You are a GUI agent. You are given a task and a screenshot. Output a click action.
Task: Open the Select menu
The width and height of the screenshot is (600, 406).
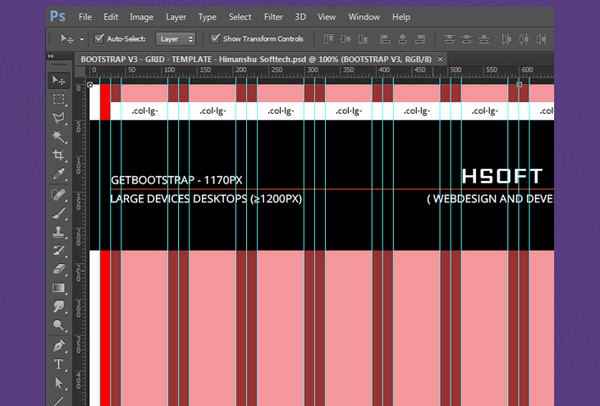click(x=240, y=17)
